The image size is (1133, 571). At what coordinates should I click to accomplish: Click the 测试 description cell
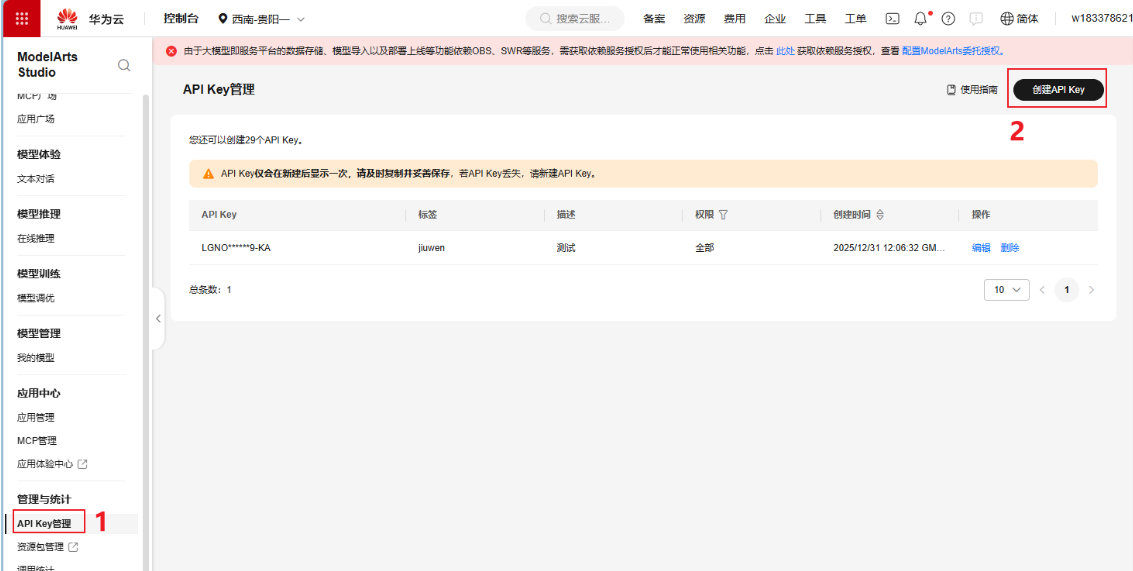[x=566, y=248]
